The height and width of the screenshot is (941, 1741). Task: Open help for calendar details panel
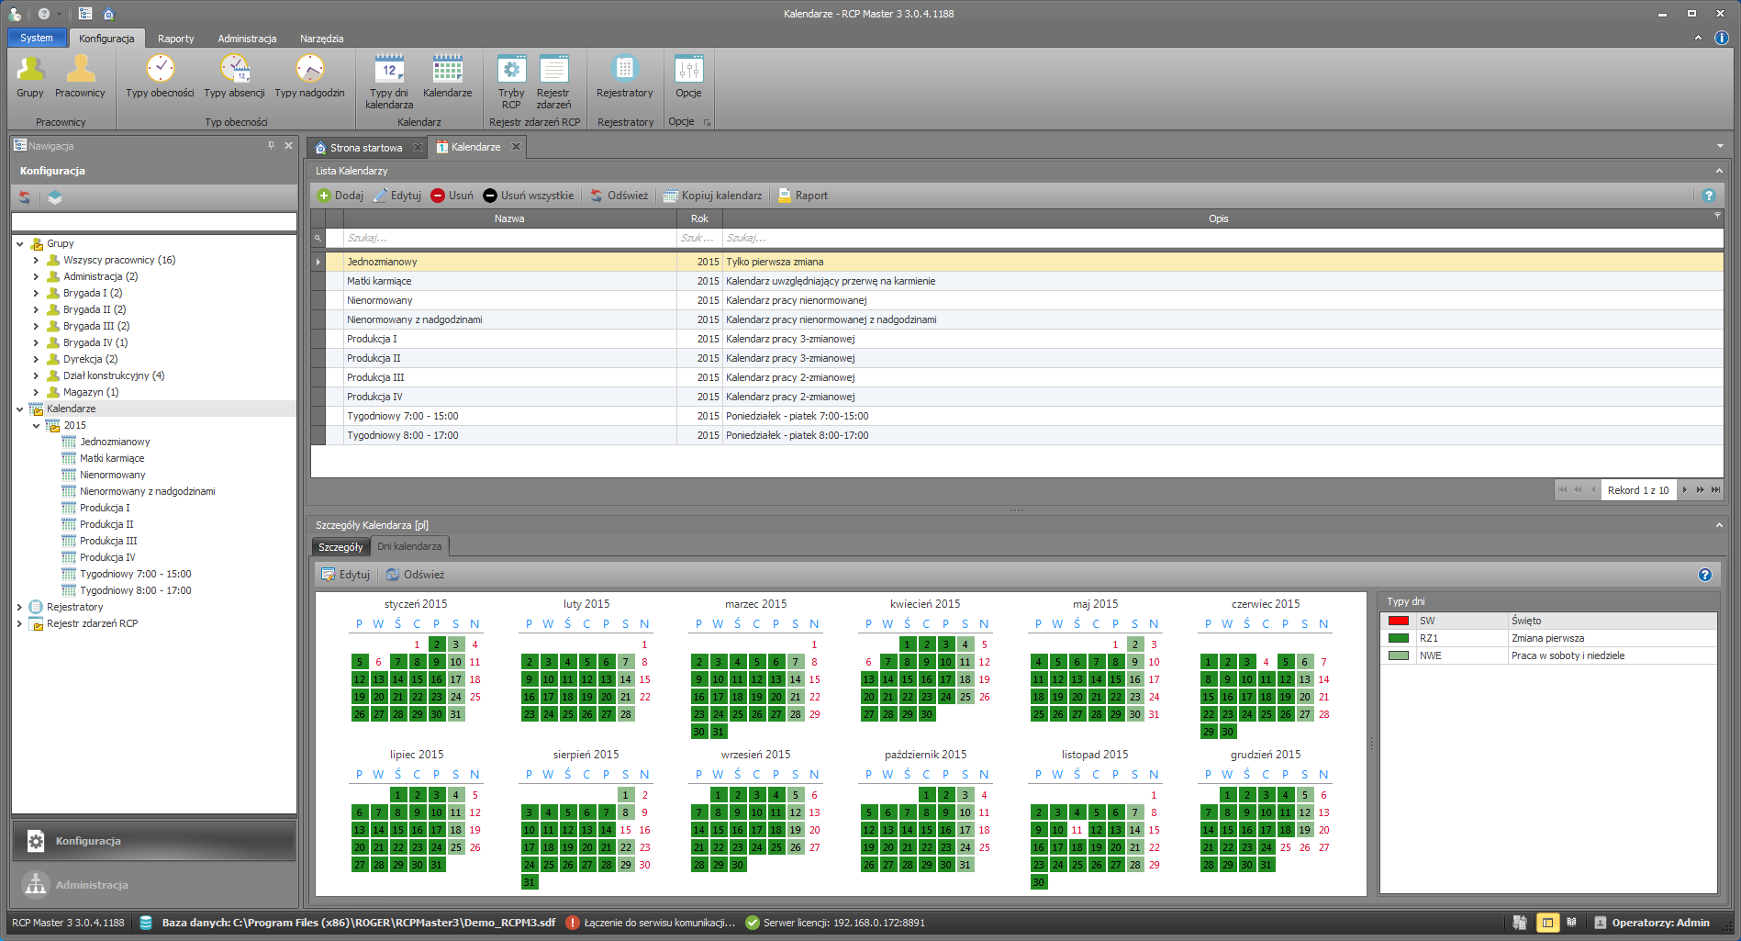click(1705, 575)
